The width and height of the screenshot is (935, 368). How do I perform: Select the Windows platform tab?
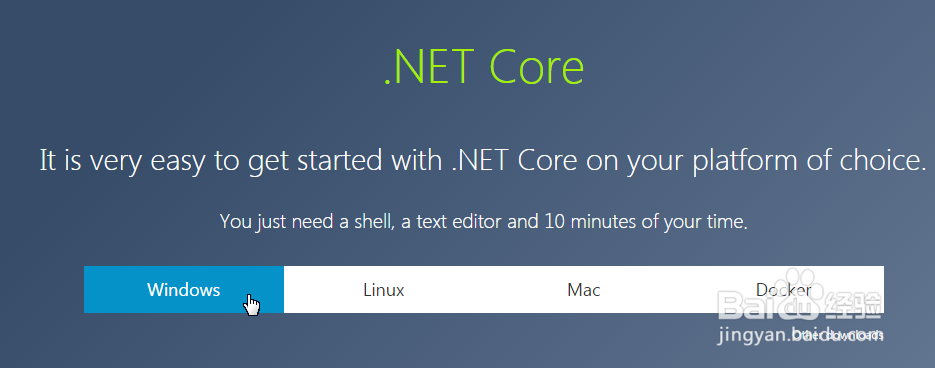click(184, 290)
